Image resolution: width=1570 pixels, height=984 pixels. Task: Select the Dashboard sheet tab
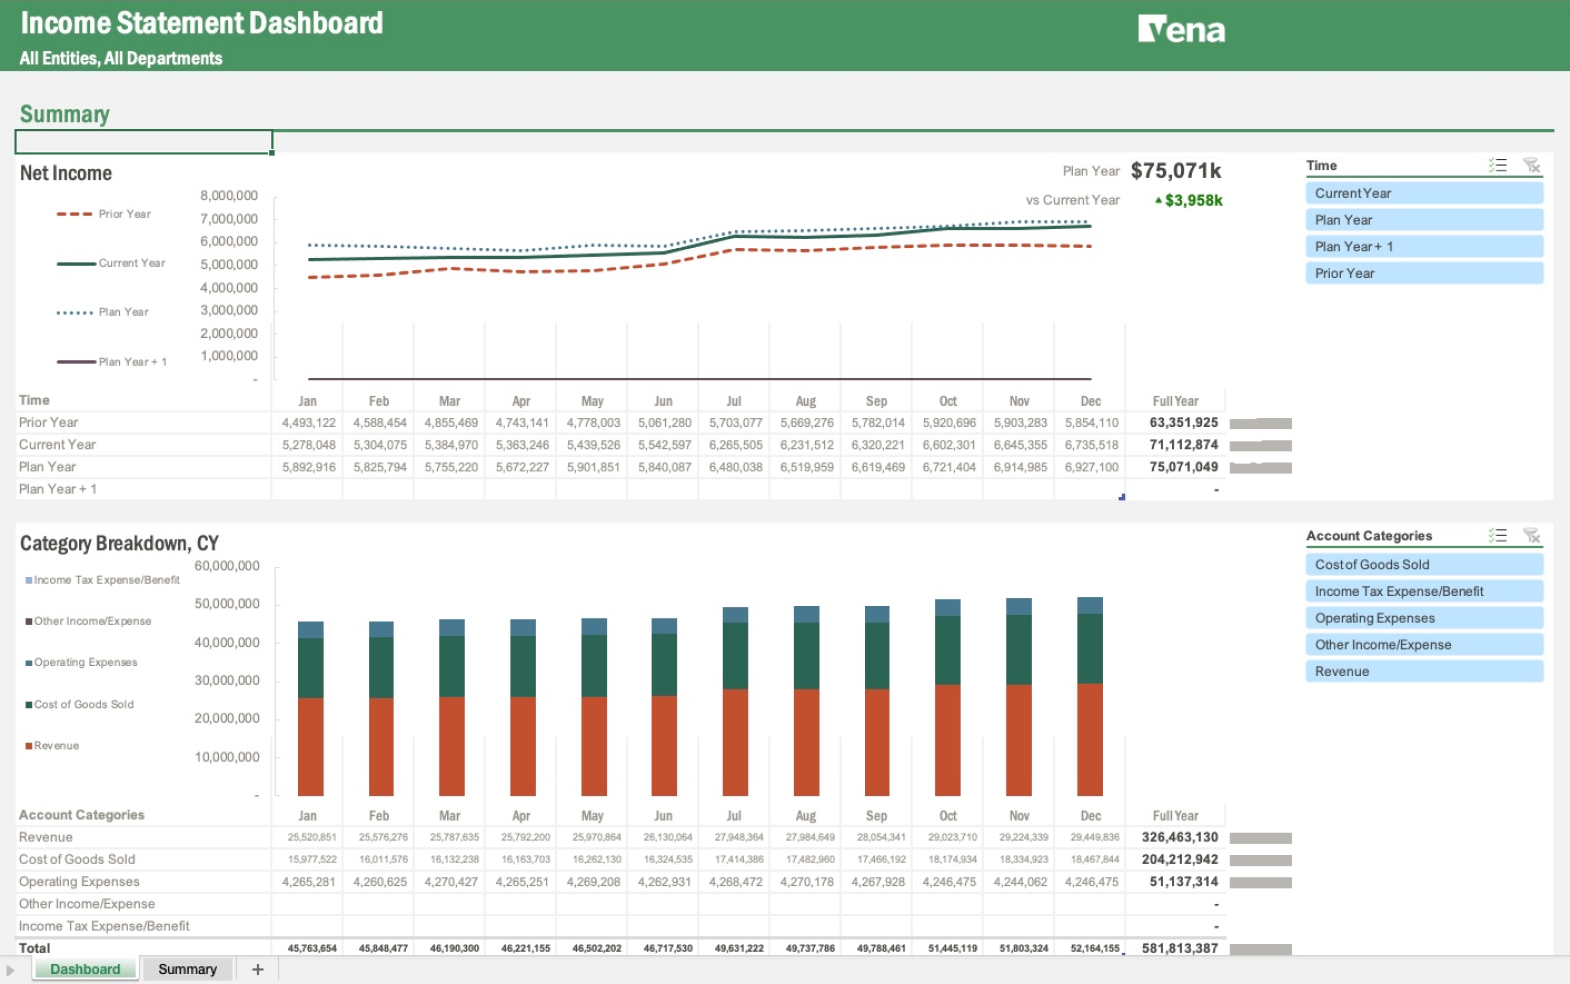pos(85,969)
